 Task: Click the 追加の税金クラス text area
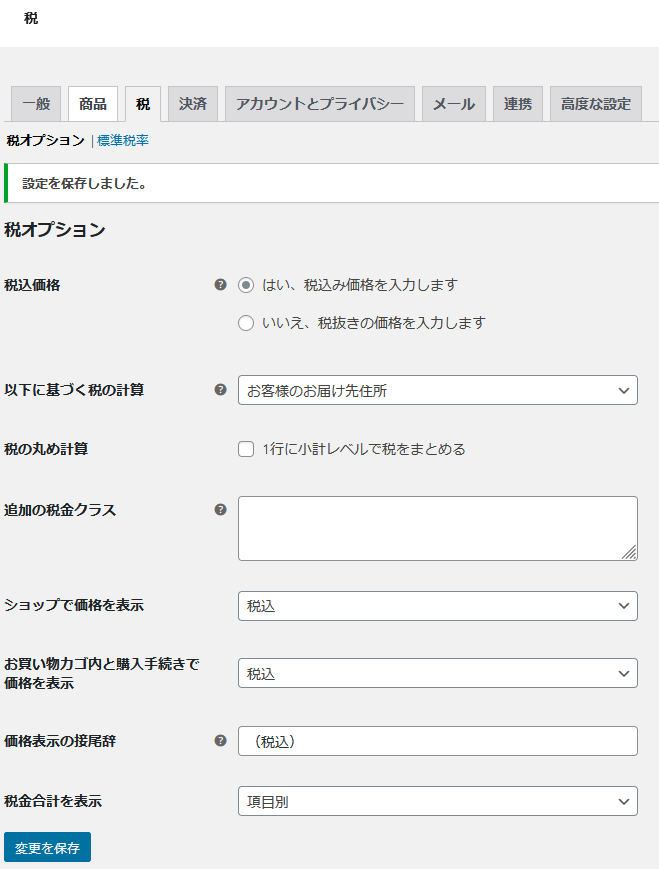tap(437, 528)
